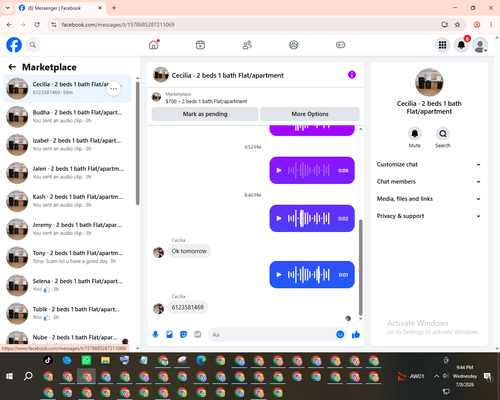The height and width of the screenshot is (400, 500).
Task: Open the Reels video icon
Action: point(200,45)
